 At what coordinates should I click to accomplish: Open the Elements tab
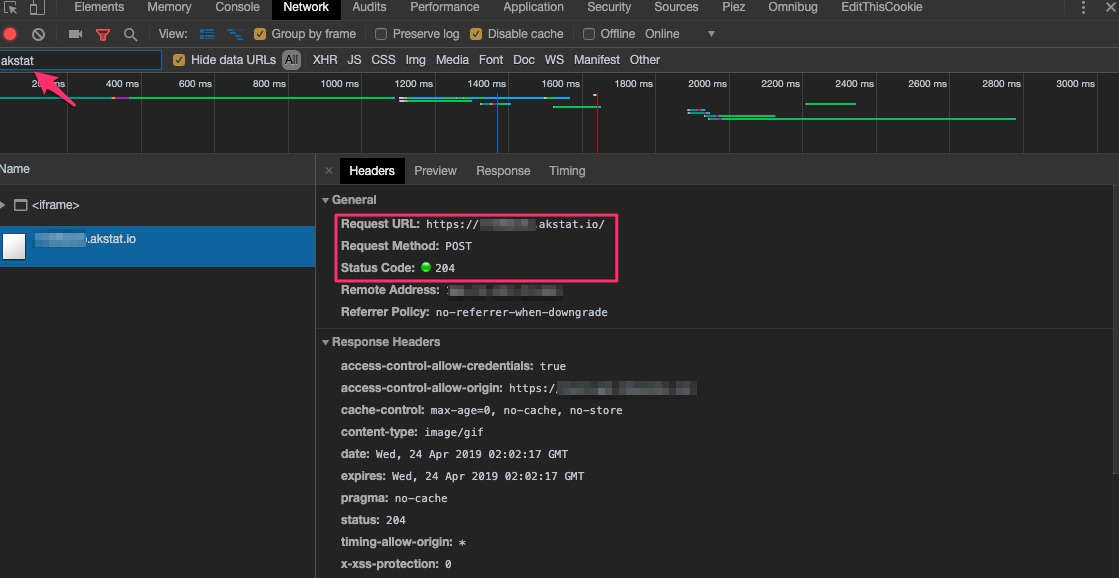pos(99,8)
